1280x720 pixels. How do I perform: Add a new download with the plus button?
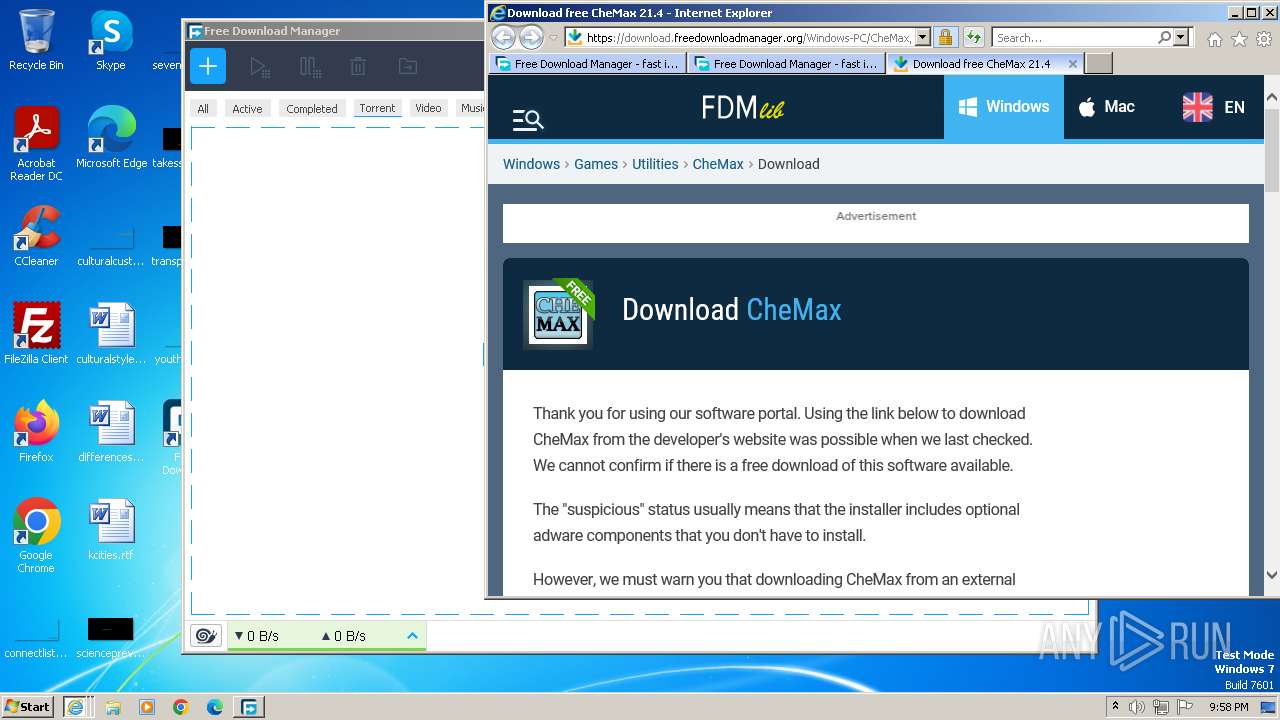point(208,67)
